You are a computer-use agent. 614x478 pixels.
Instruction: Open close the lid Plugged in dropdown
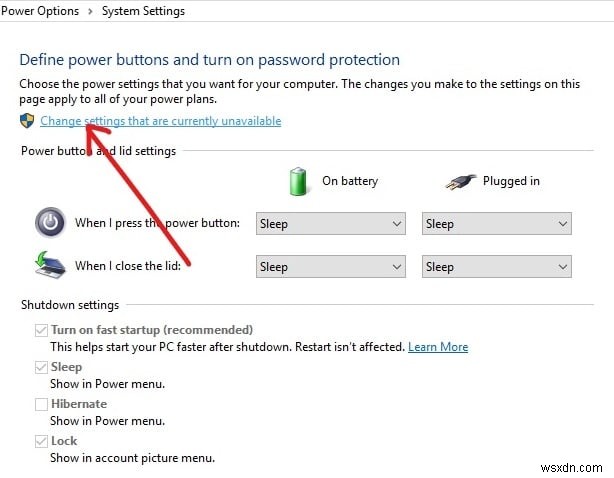[496, 267]
